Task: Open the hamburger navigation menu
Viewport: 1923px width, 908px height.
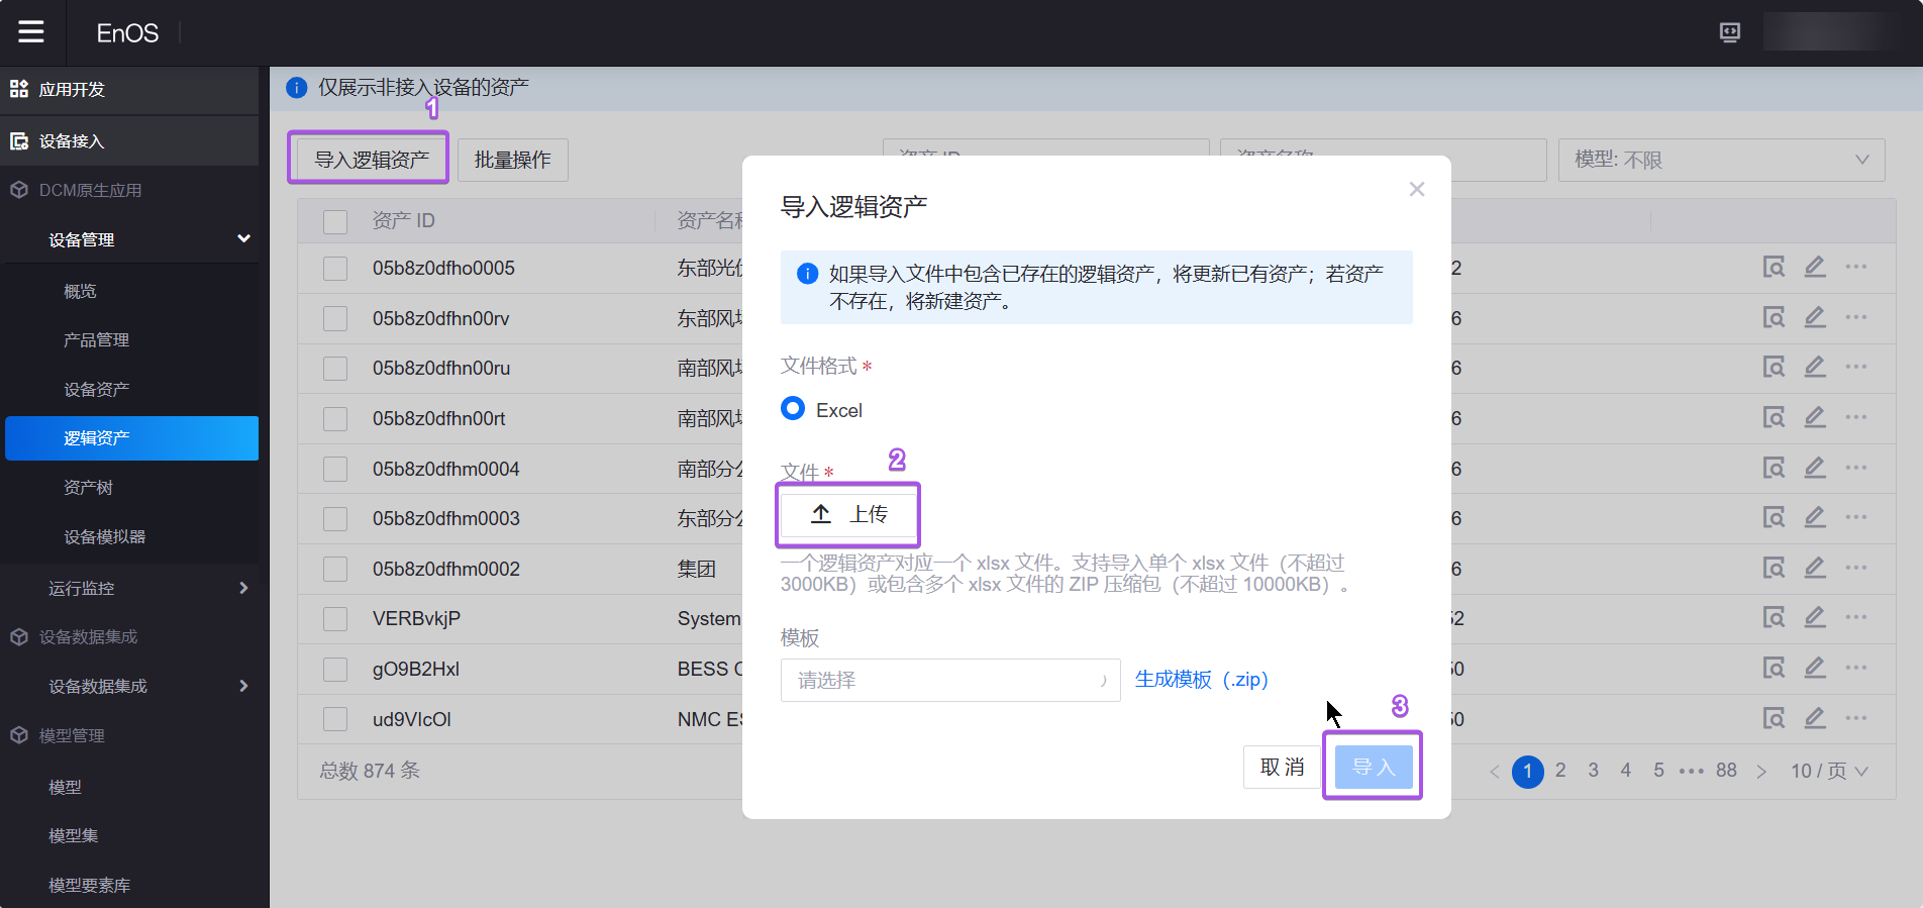Action: coord(31,32)
